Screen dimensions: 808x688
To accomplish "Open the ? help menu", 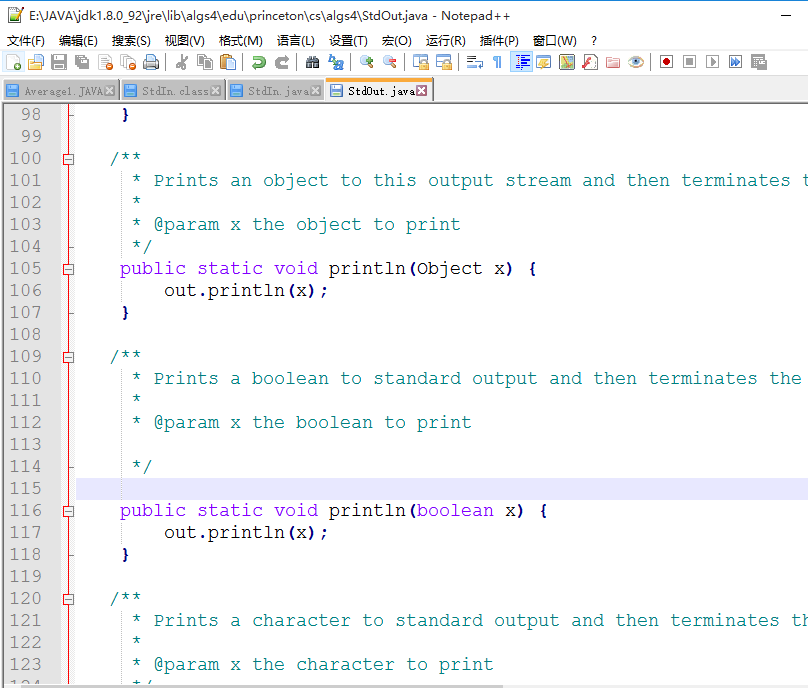I will coord(594,41).
